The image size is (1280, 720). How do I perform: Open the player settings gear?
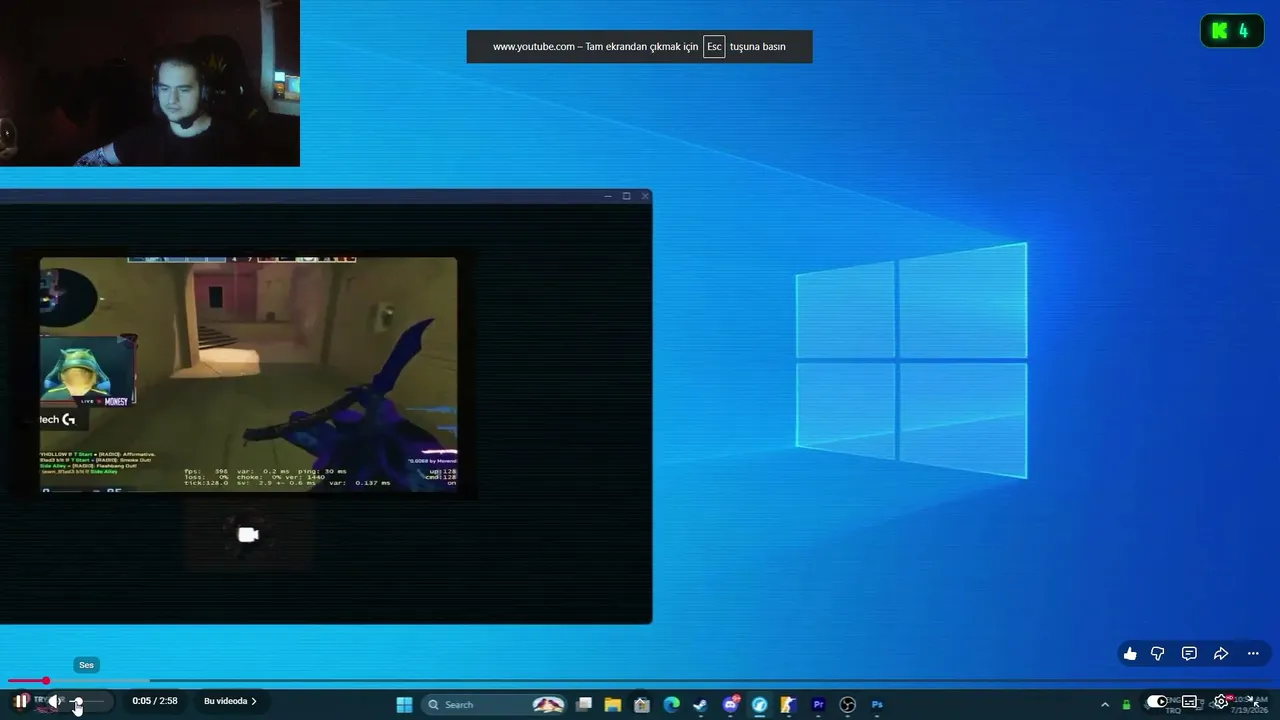[1221, 702]
